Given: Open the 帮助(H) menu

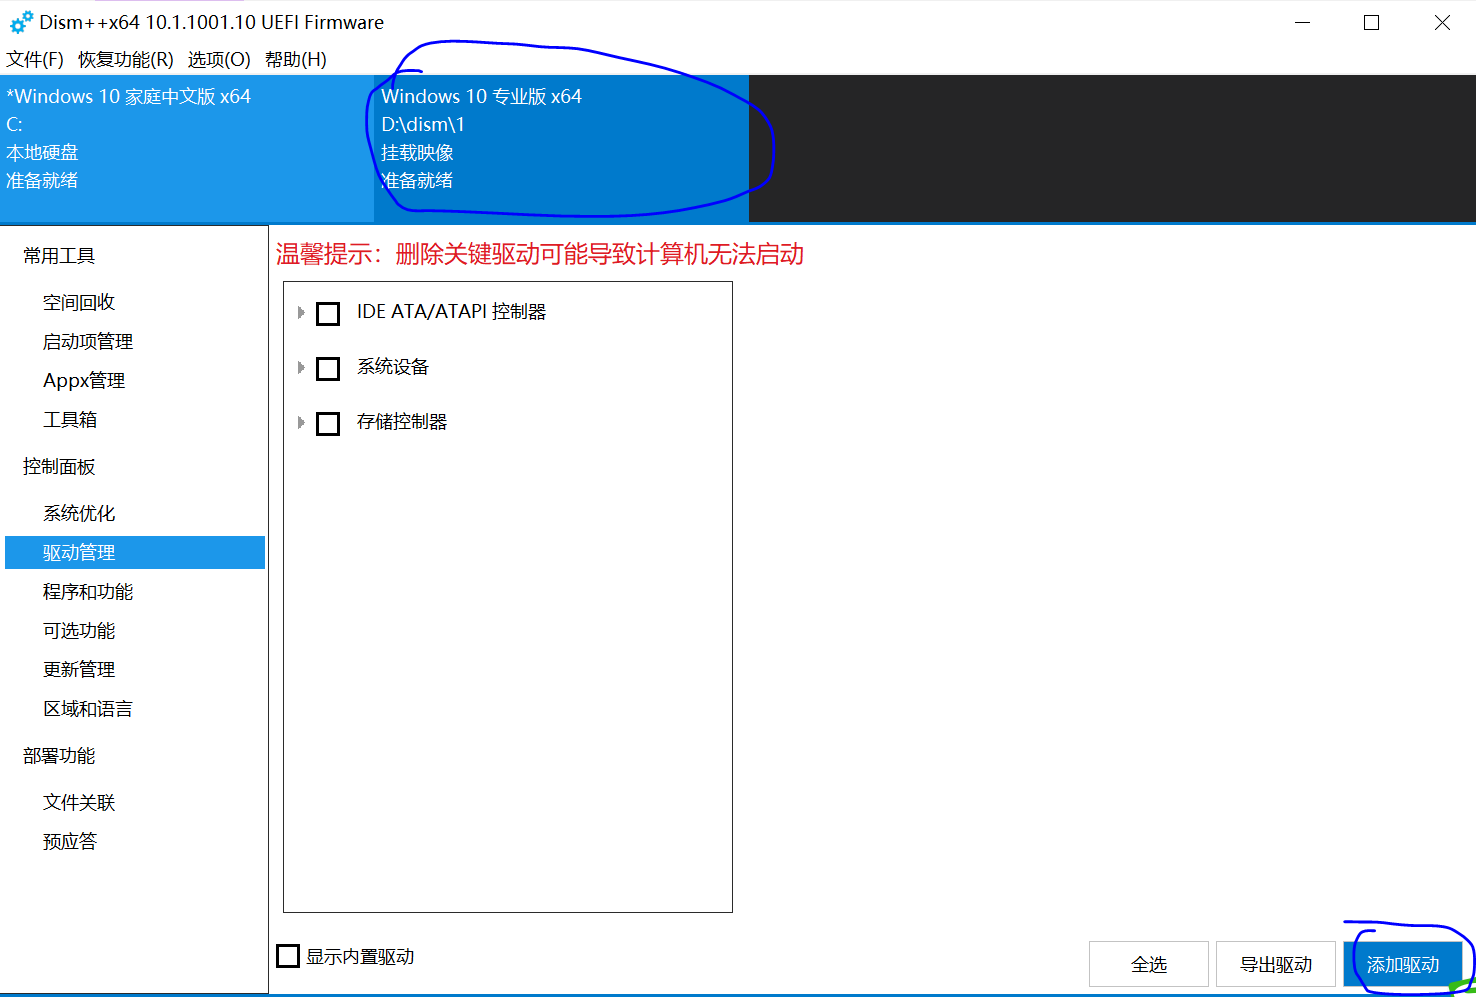Looking at the screenshot, I should (x=296, y=60).
